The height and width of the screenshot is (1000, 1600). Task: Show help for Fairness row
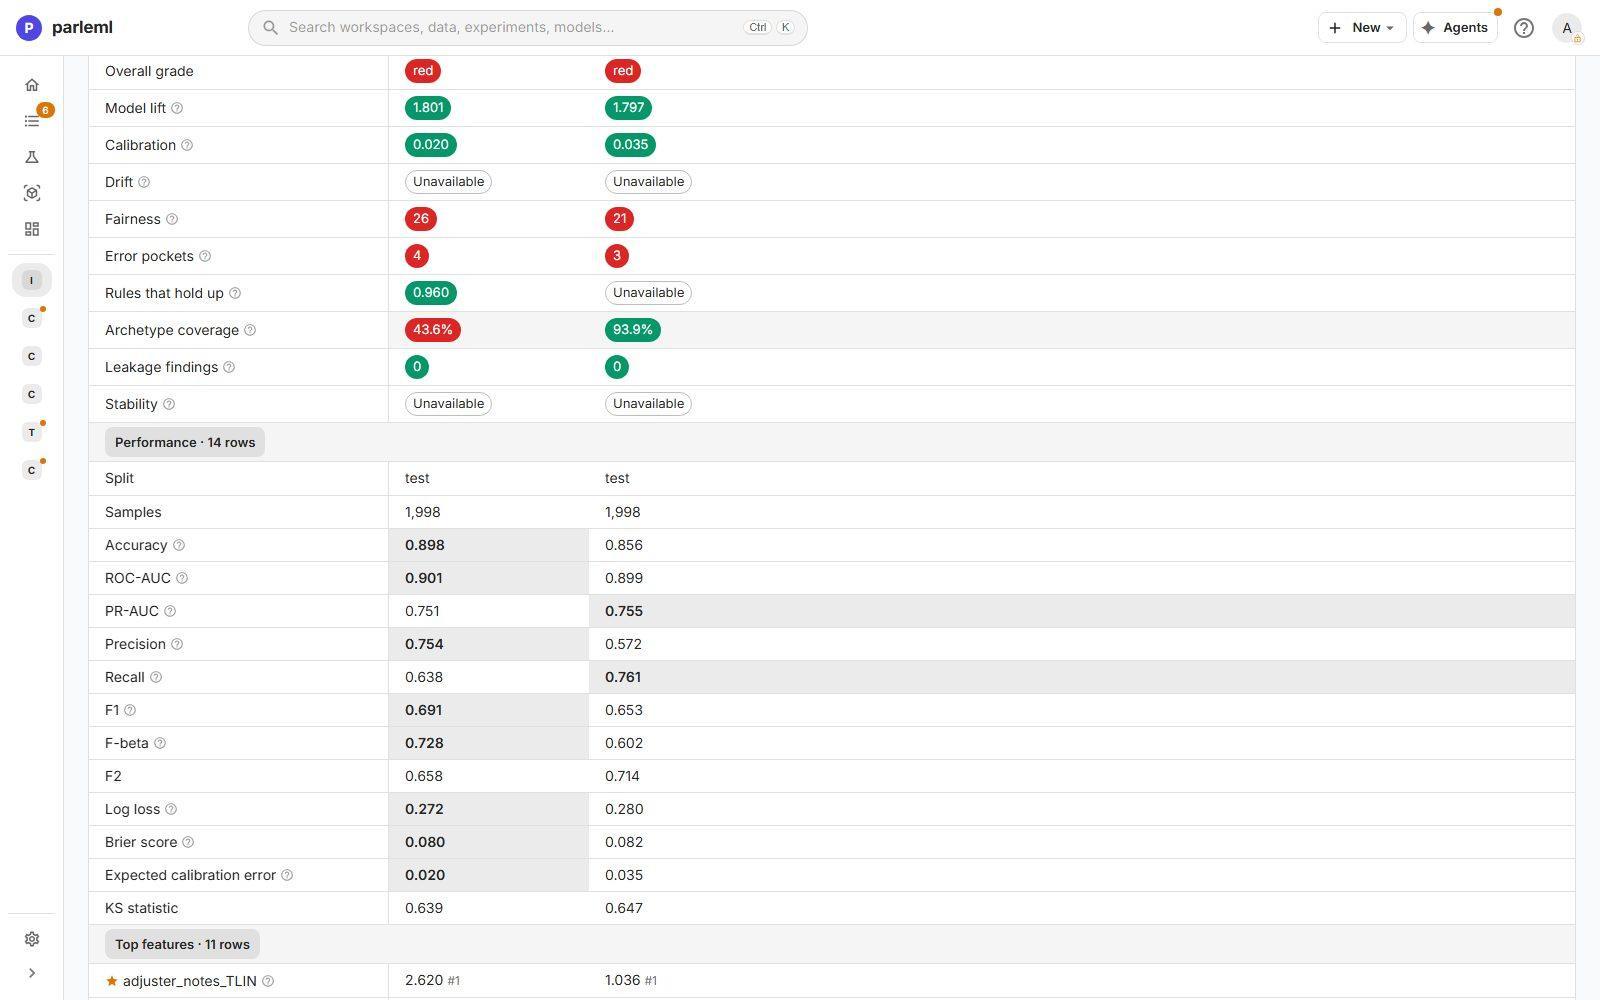pyautogui.click(x=172, y=219)
